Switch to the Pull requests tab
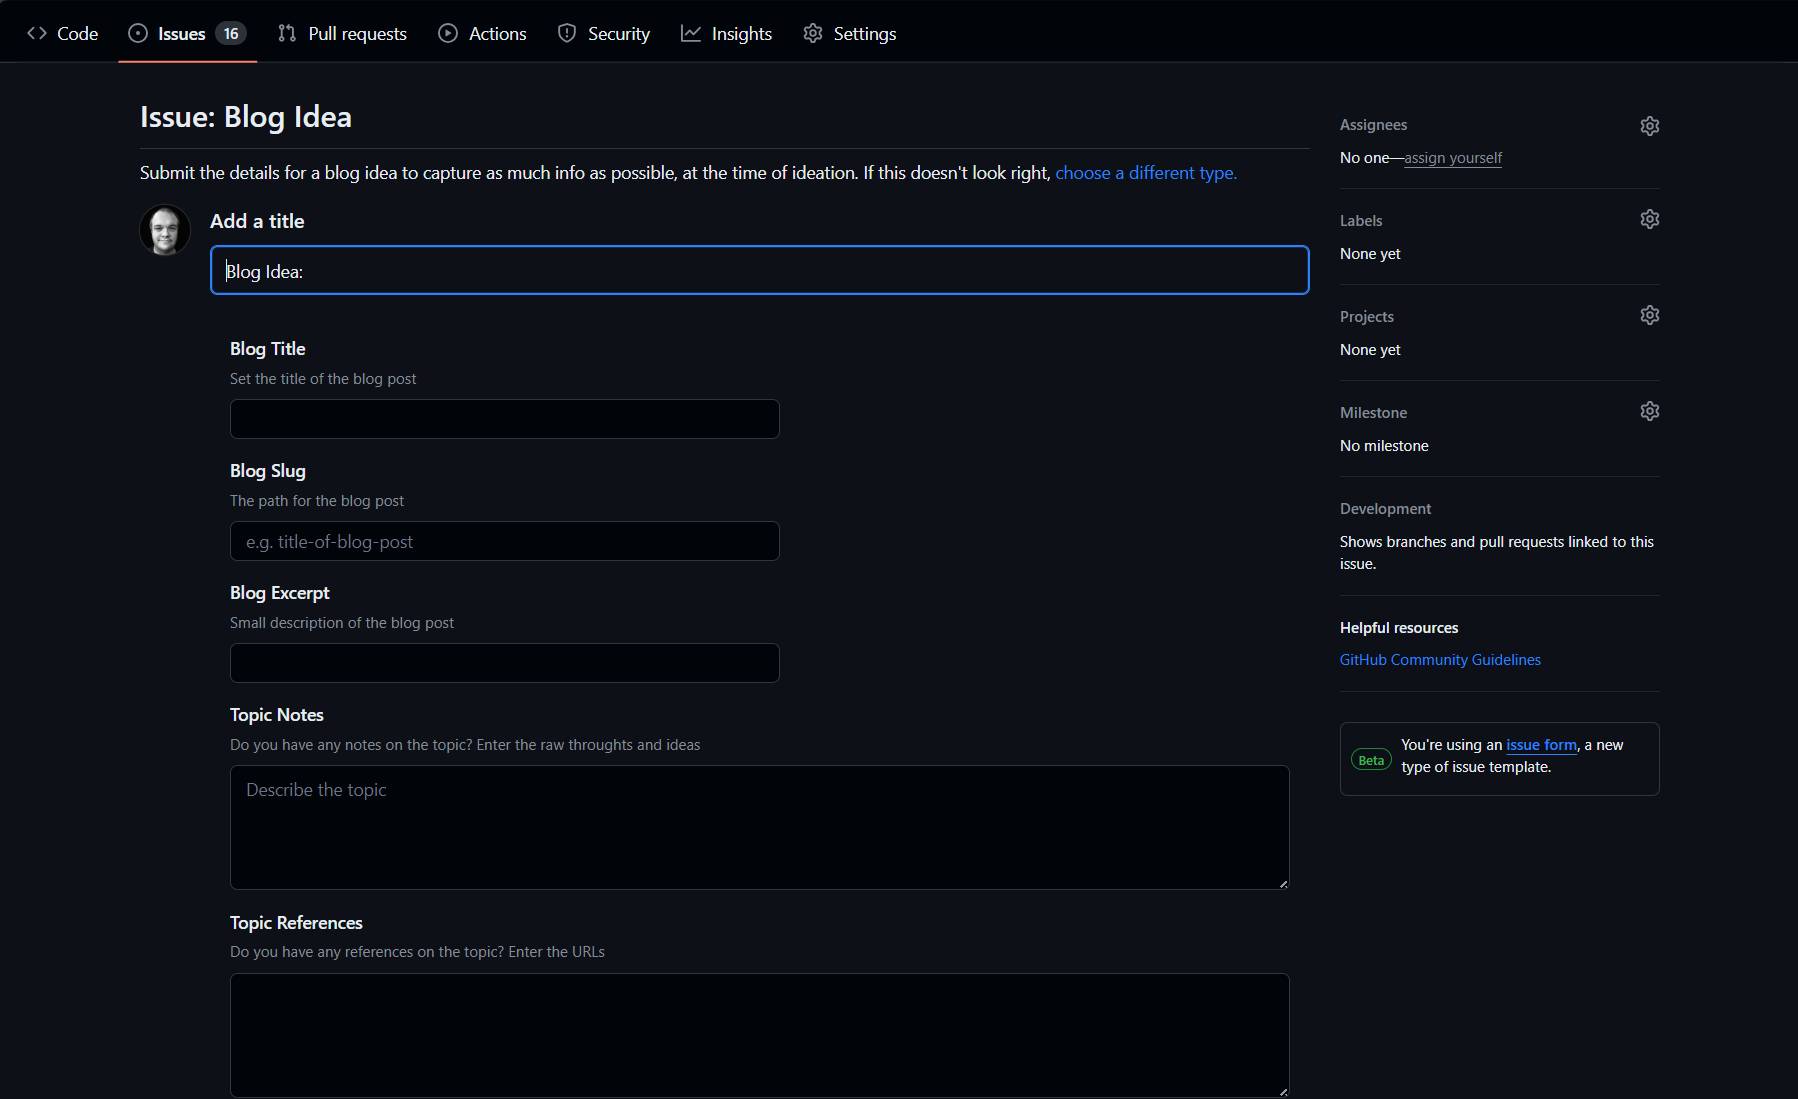The width and height of the screenshot is (1798, 1099). tap(342, 33)
